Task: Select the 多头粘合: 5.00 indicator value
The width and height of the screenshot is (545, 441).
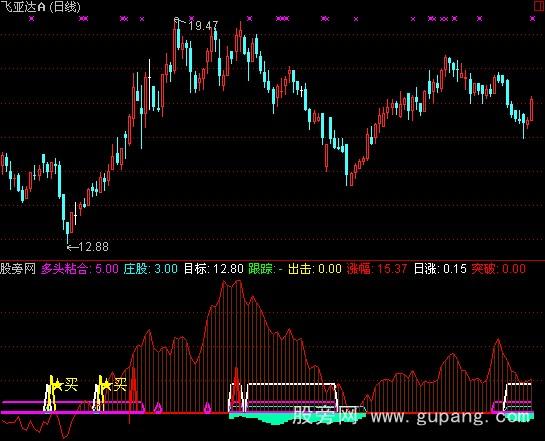Action: (80, 269)
